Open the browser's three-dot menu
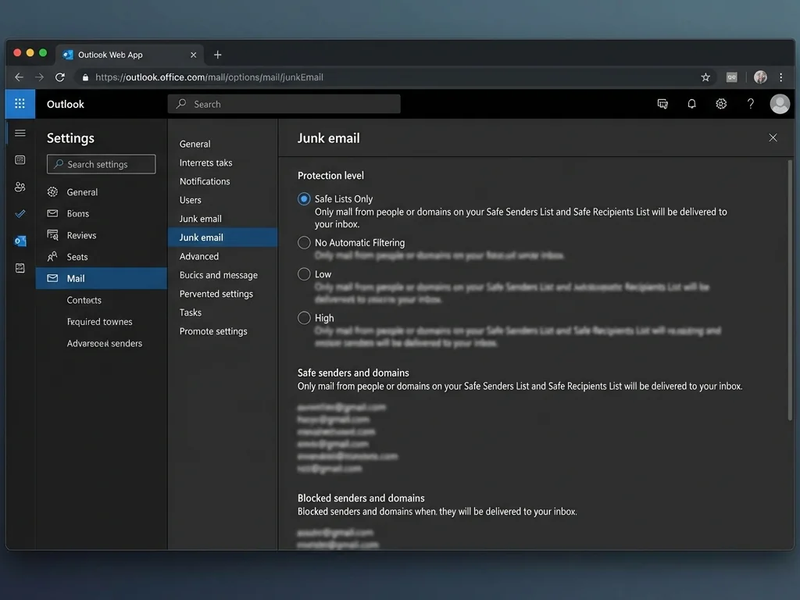 (781, 77)
